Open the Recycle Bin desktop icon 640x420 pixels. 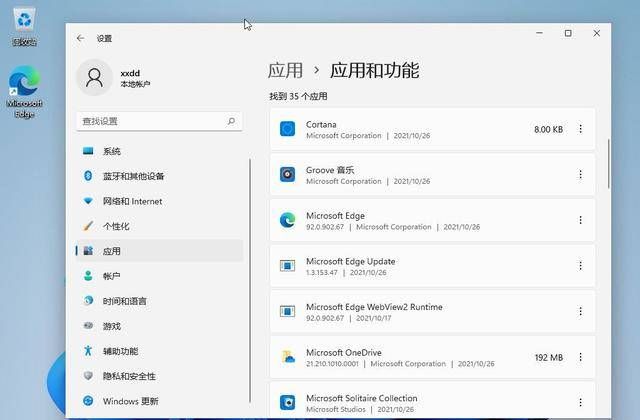tap(24, 28)
